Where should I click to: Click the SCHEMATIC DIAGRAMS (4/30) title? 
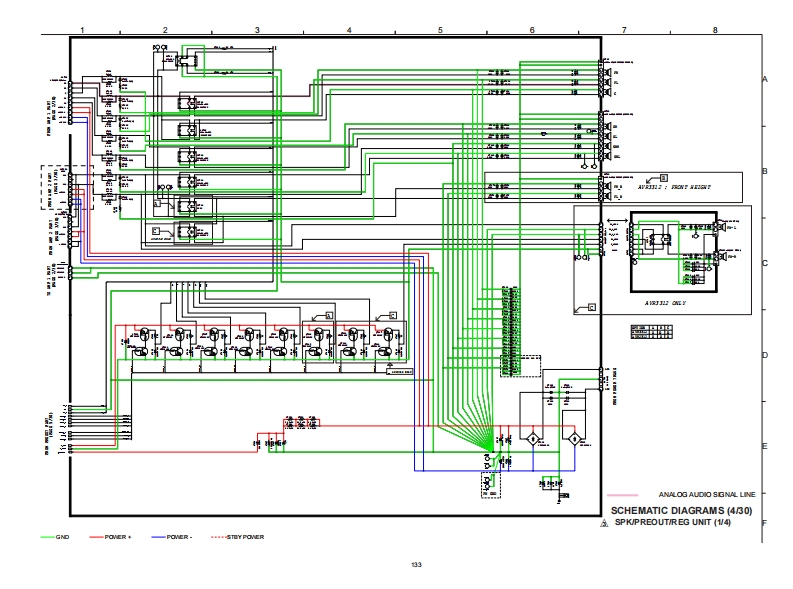pos(683,511)
